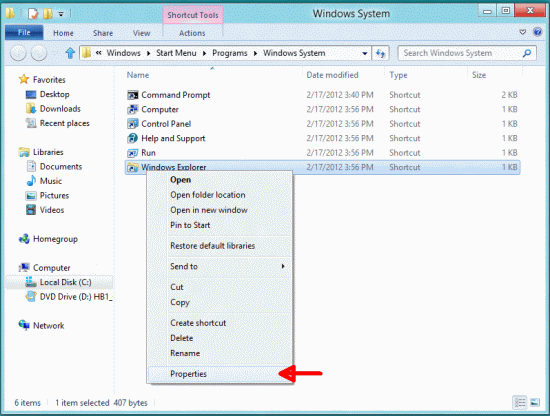Select Restore default libraries
This screenshot has width=550, height=416.
click(x=220, y=246)
